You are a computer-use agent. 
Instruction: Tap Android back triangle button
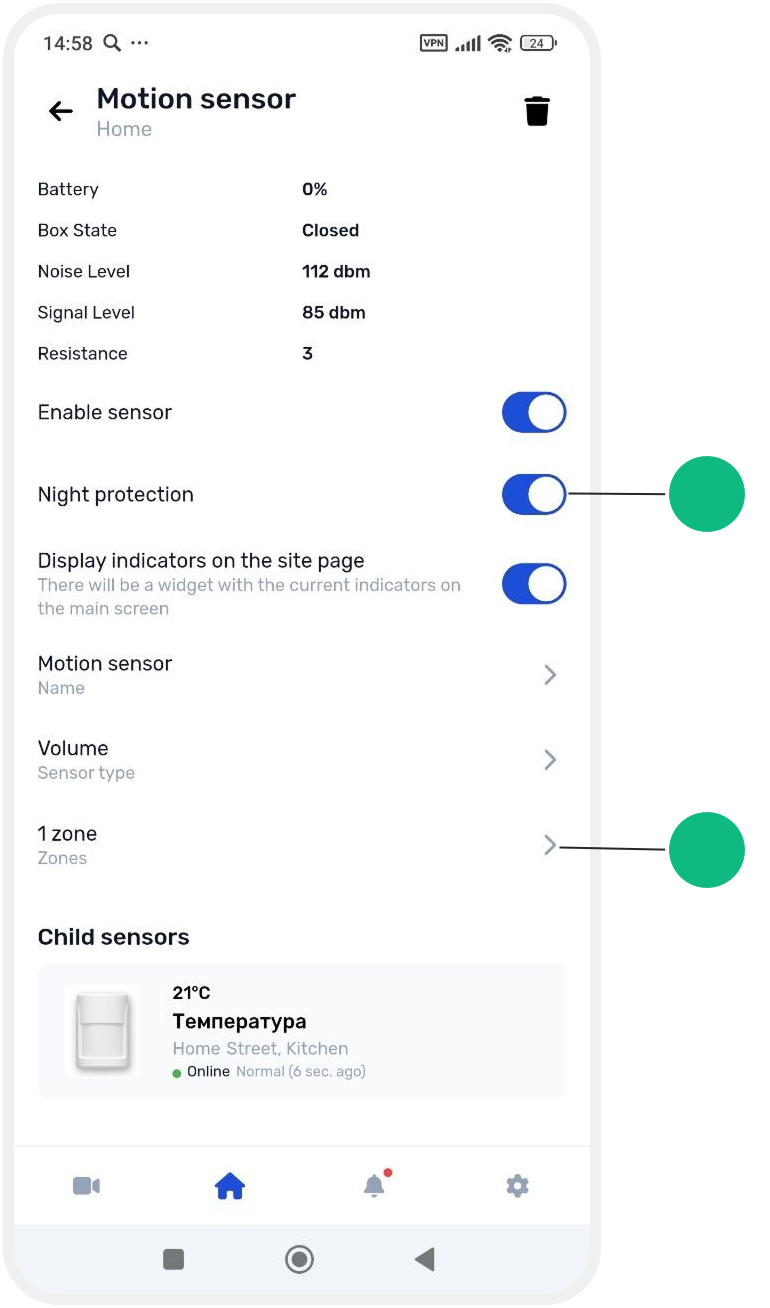[425, 1259]
